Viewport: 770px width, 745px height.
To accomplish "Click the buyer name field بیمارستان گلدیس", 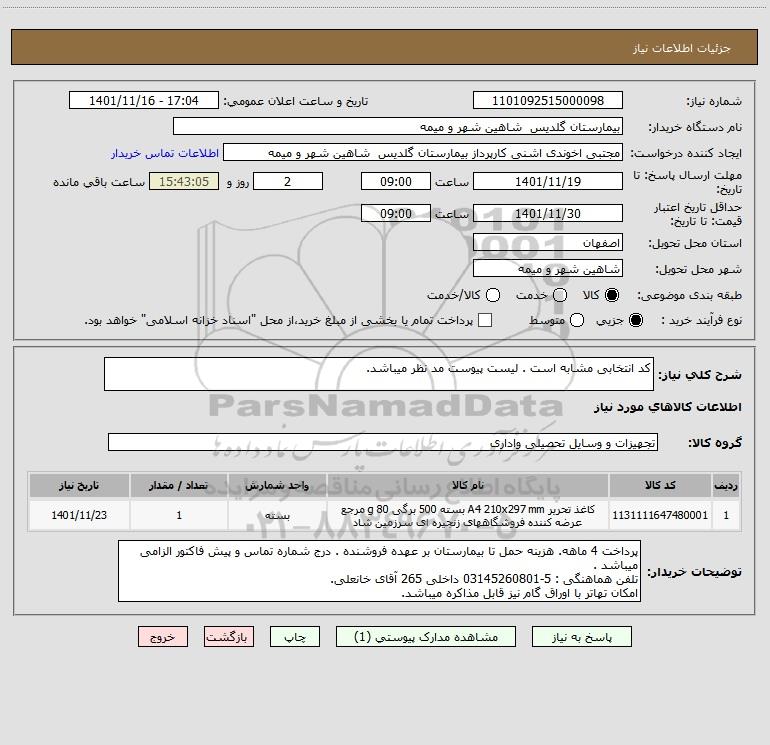I will click(x=398, y=127).
